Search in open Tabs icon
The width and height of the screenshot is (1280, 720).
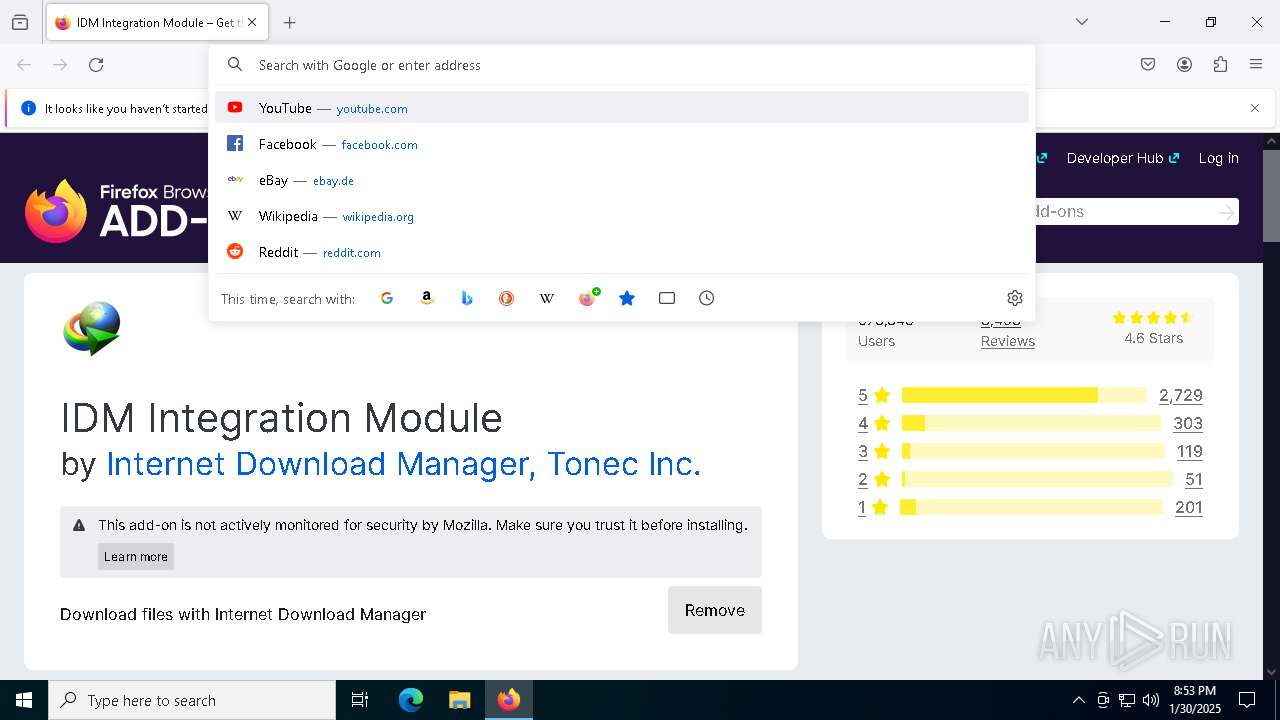tap(667, 298)
